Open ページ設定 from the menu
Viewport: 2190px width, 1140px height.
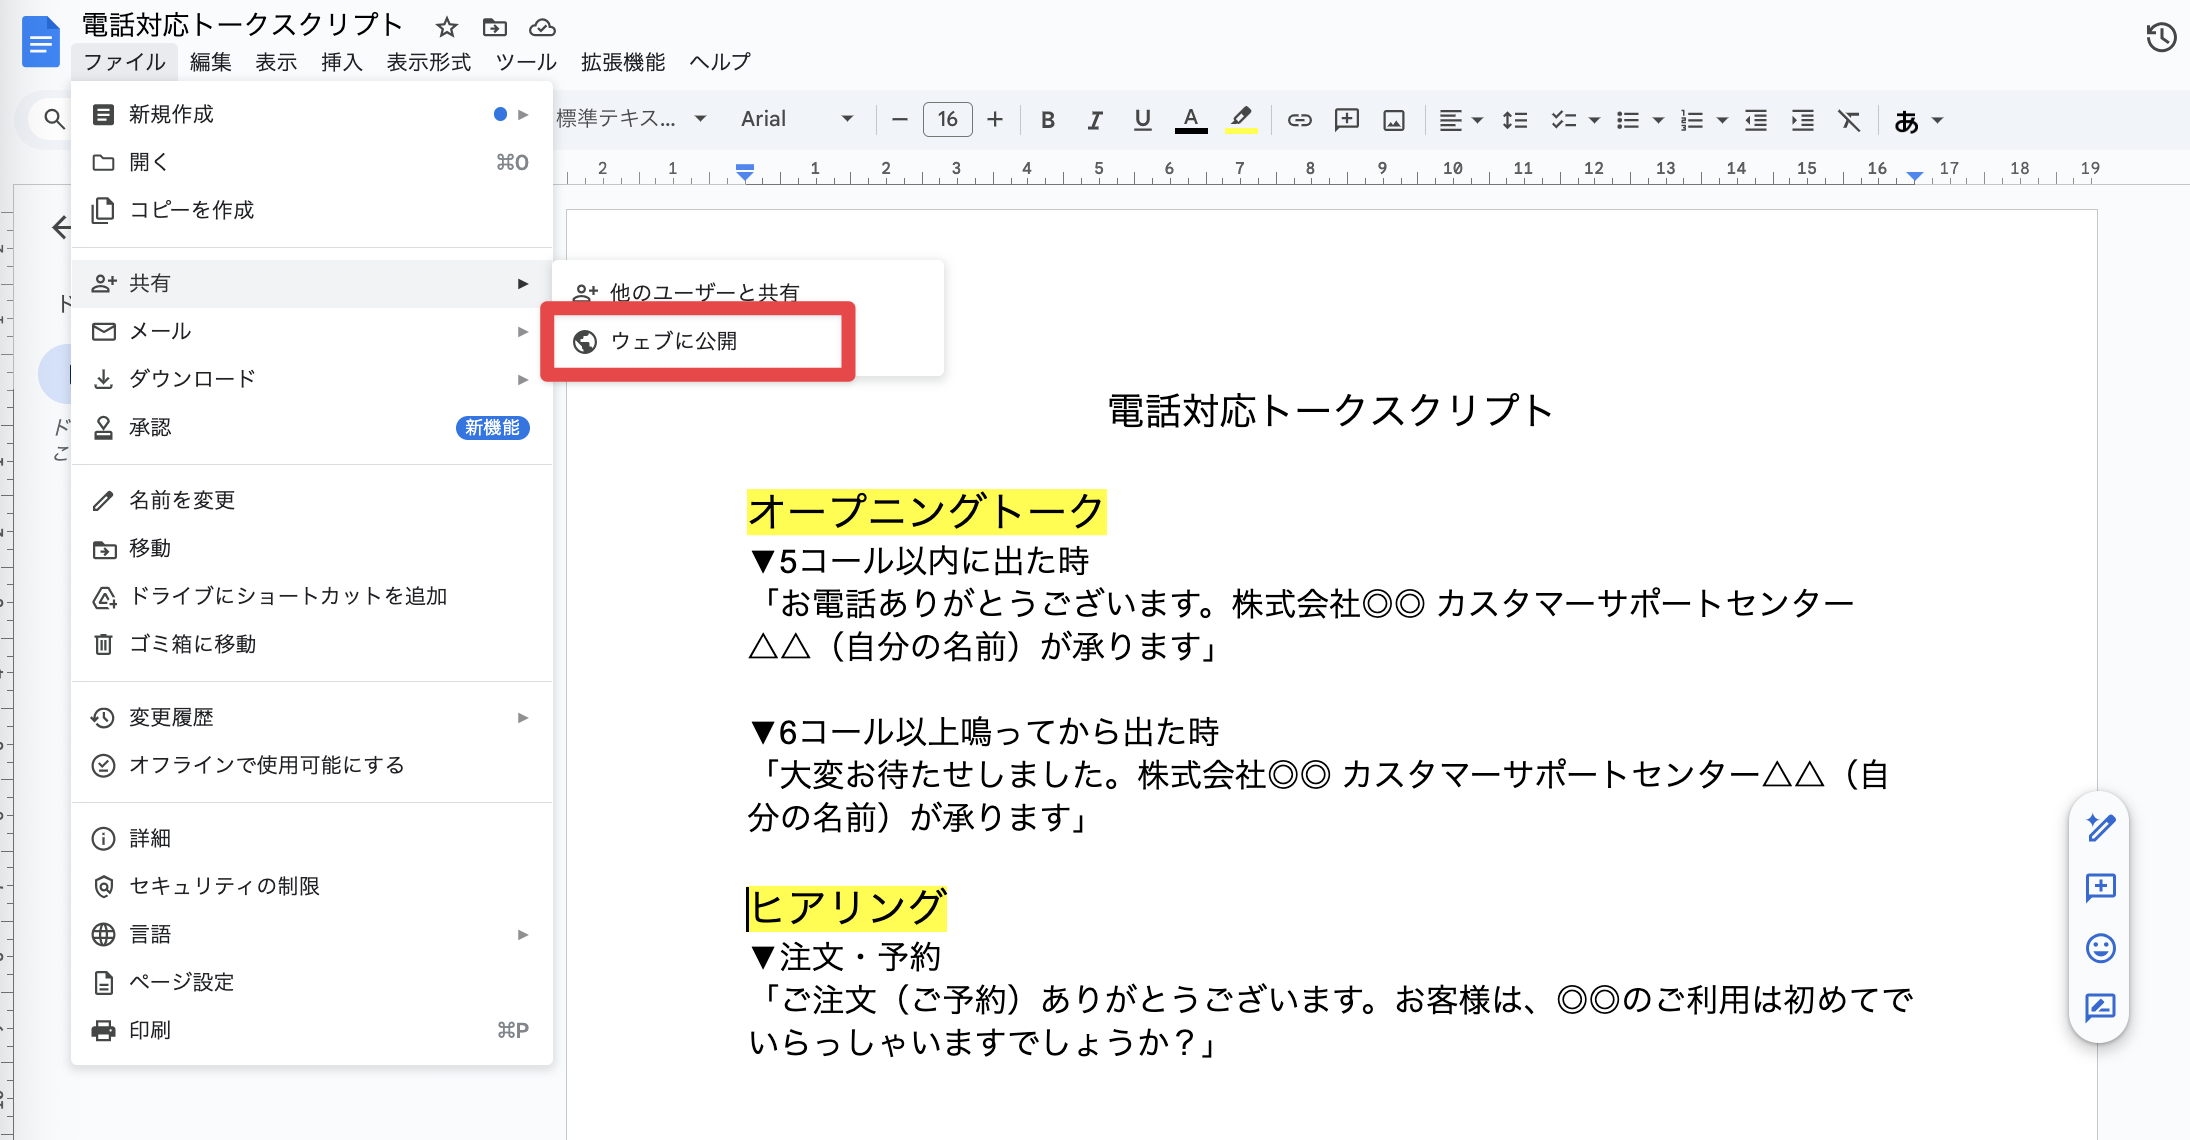[312, 982]
